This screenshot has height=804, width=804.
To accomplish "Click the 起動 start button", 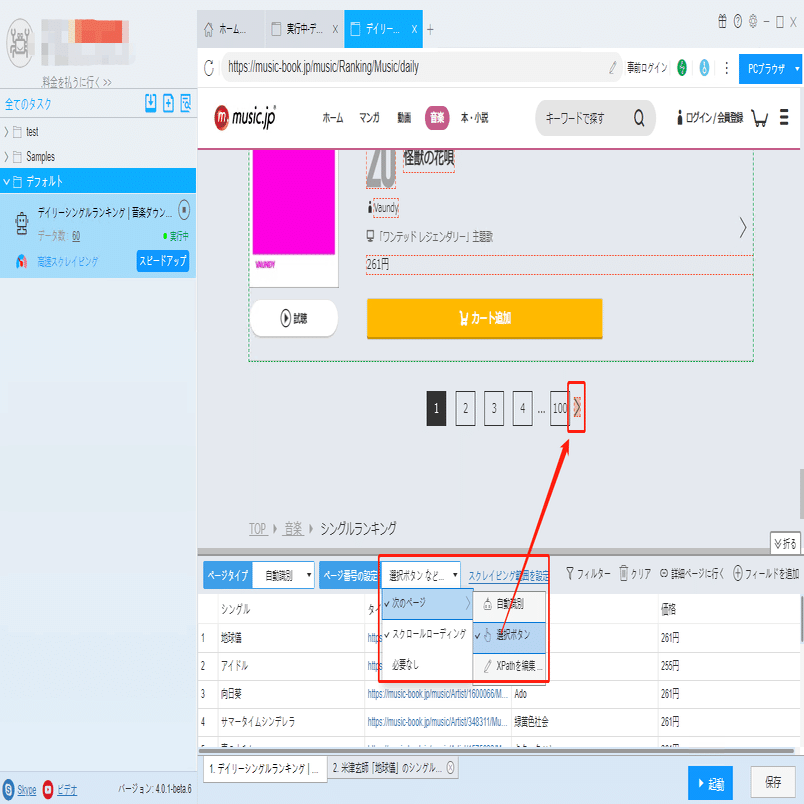I will 710,783.
